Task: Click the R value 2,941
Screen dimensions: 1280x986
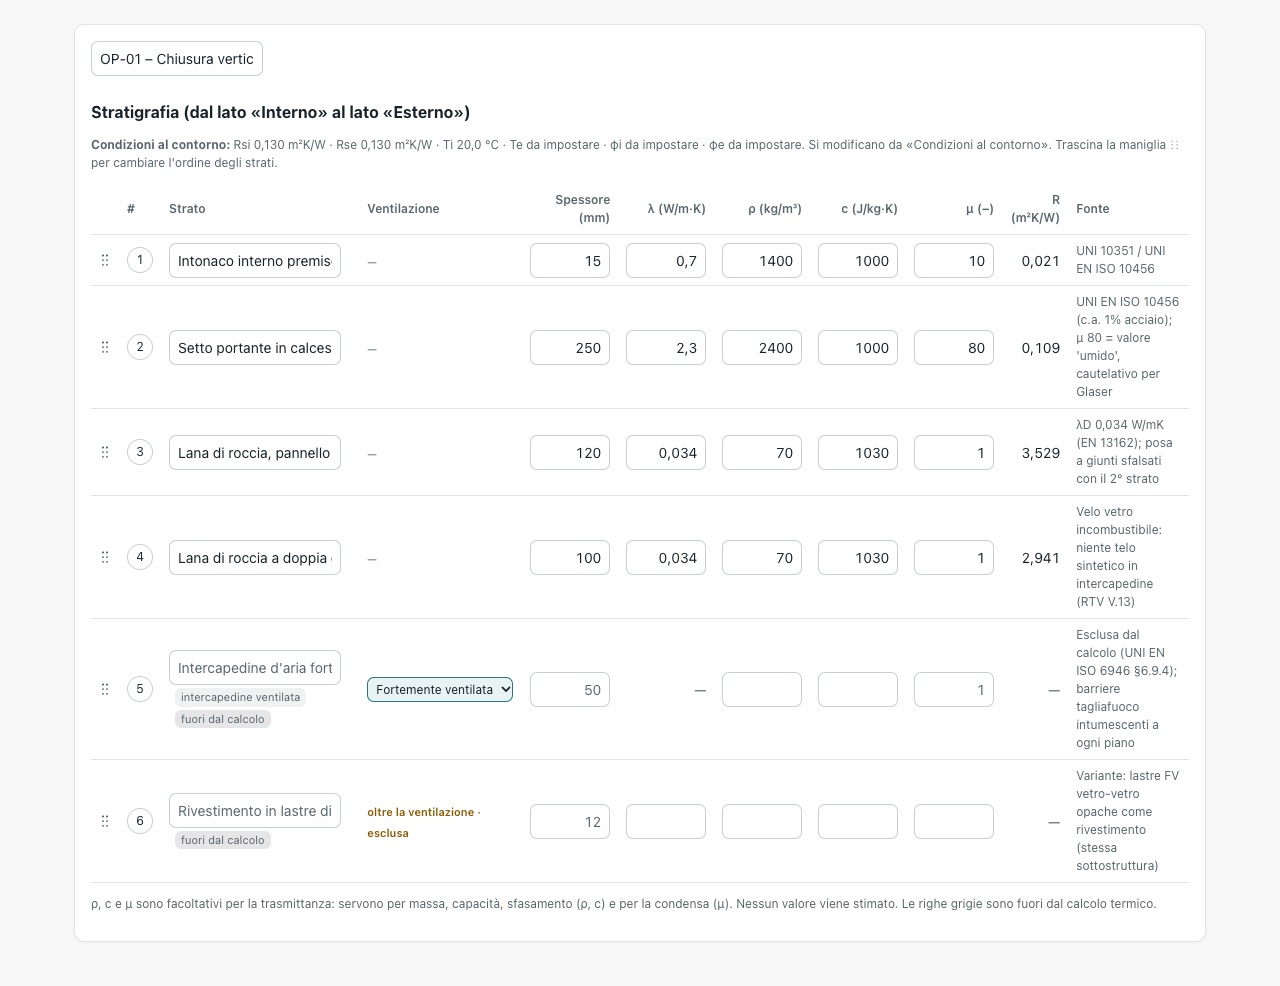Action: (1040, 558)
